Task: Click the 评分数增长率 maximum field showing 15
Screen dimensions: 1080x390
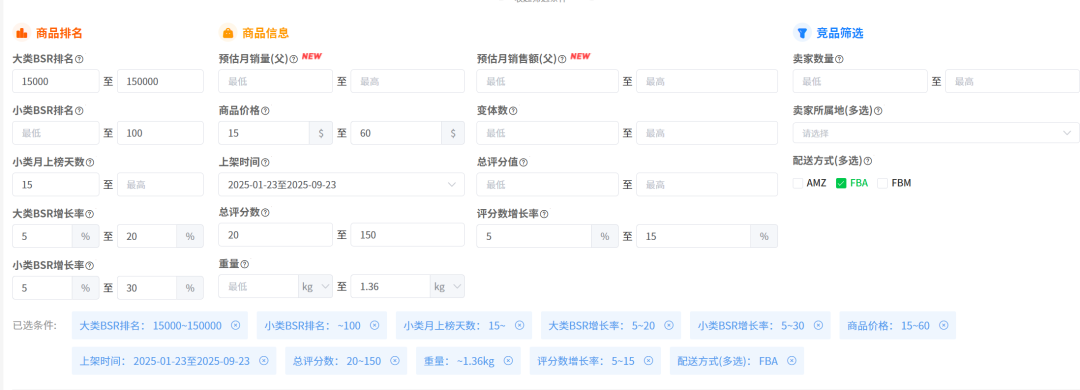Action: [x=694, y=236]
